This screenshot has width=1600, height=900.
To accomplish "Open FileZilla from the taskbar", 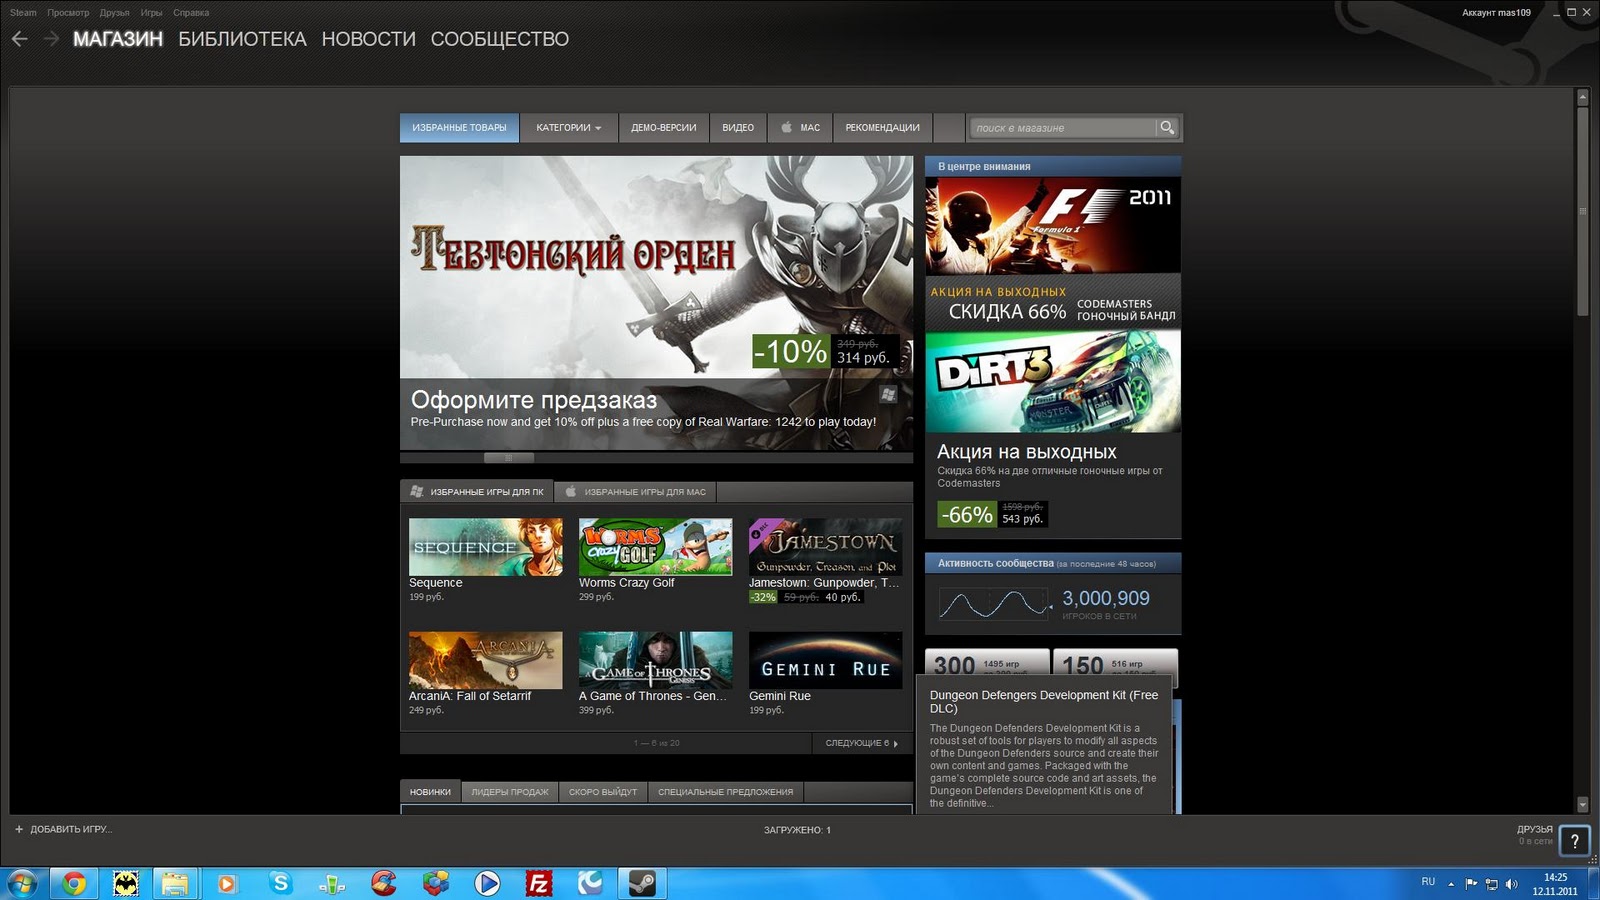I will point(539,884).
